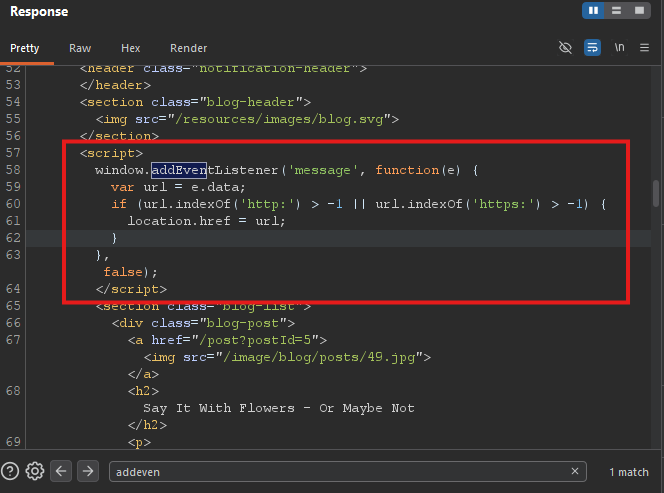Select top-bottom split layout icon
This screenshot has height=493, width=664.
click(616, 11)
